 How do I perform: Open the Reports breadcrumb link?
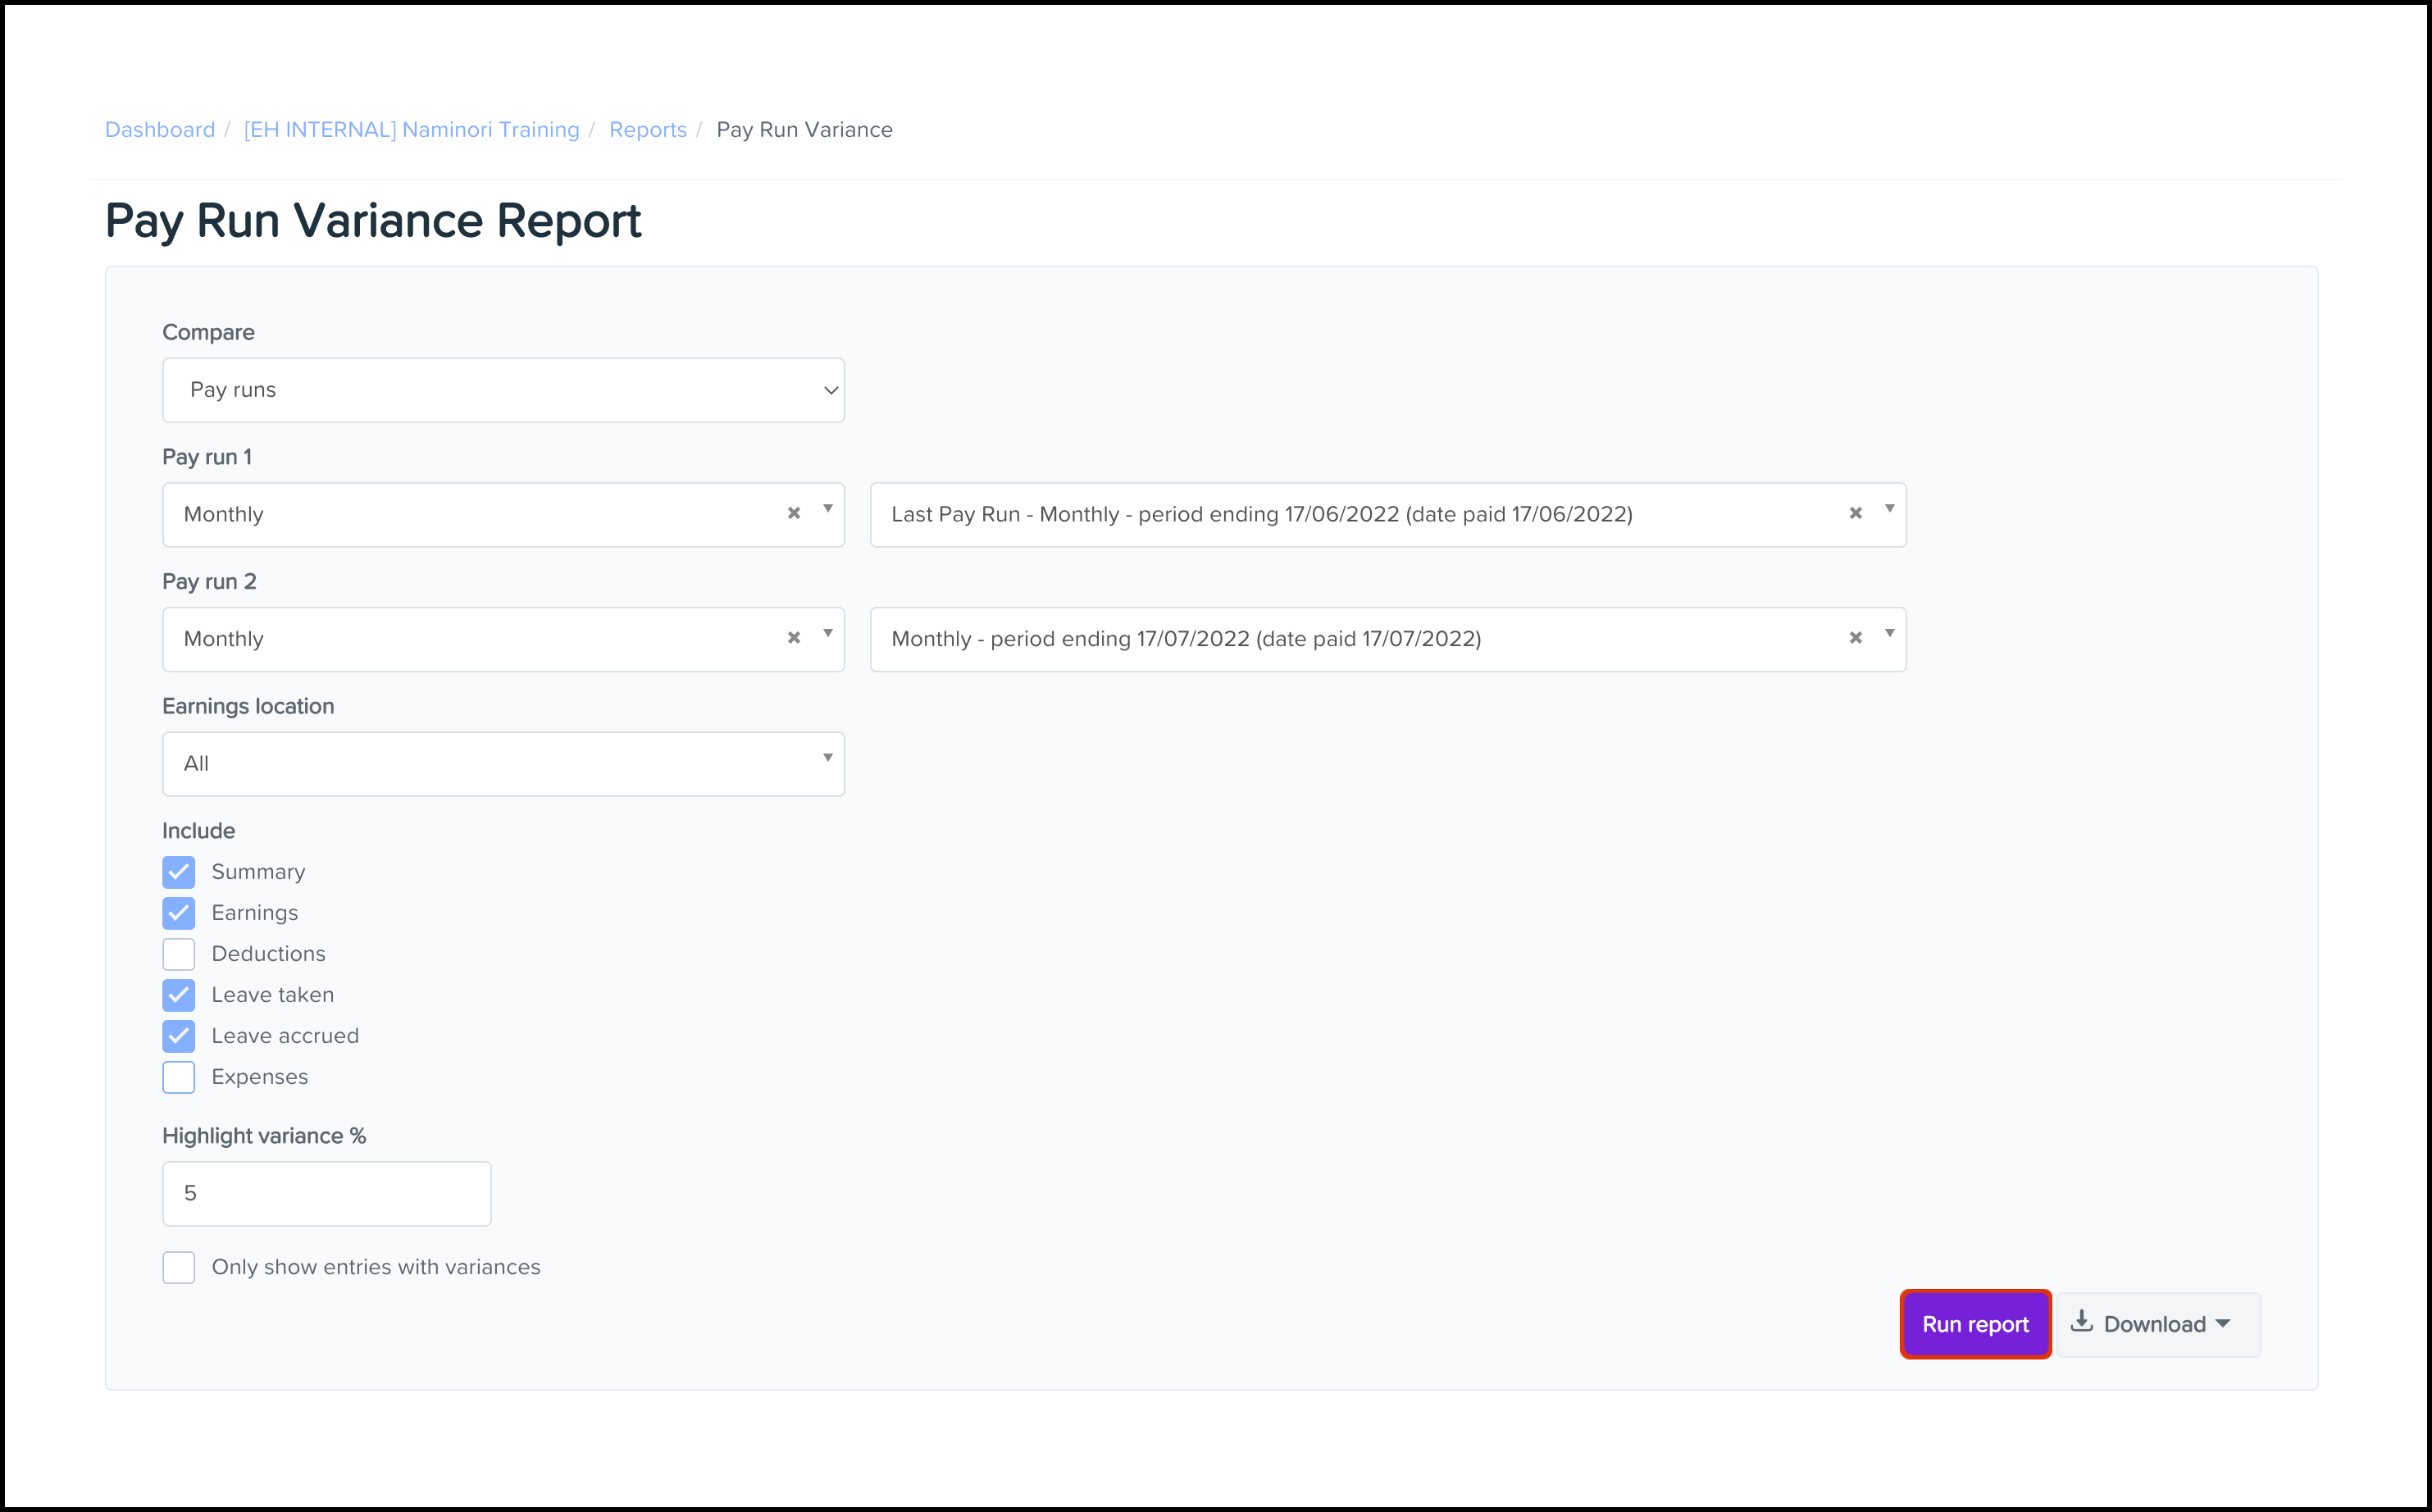(x=647, y=130)
